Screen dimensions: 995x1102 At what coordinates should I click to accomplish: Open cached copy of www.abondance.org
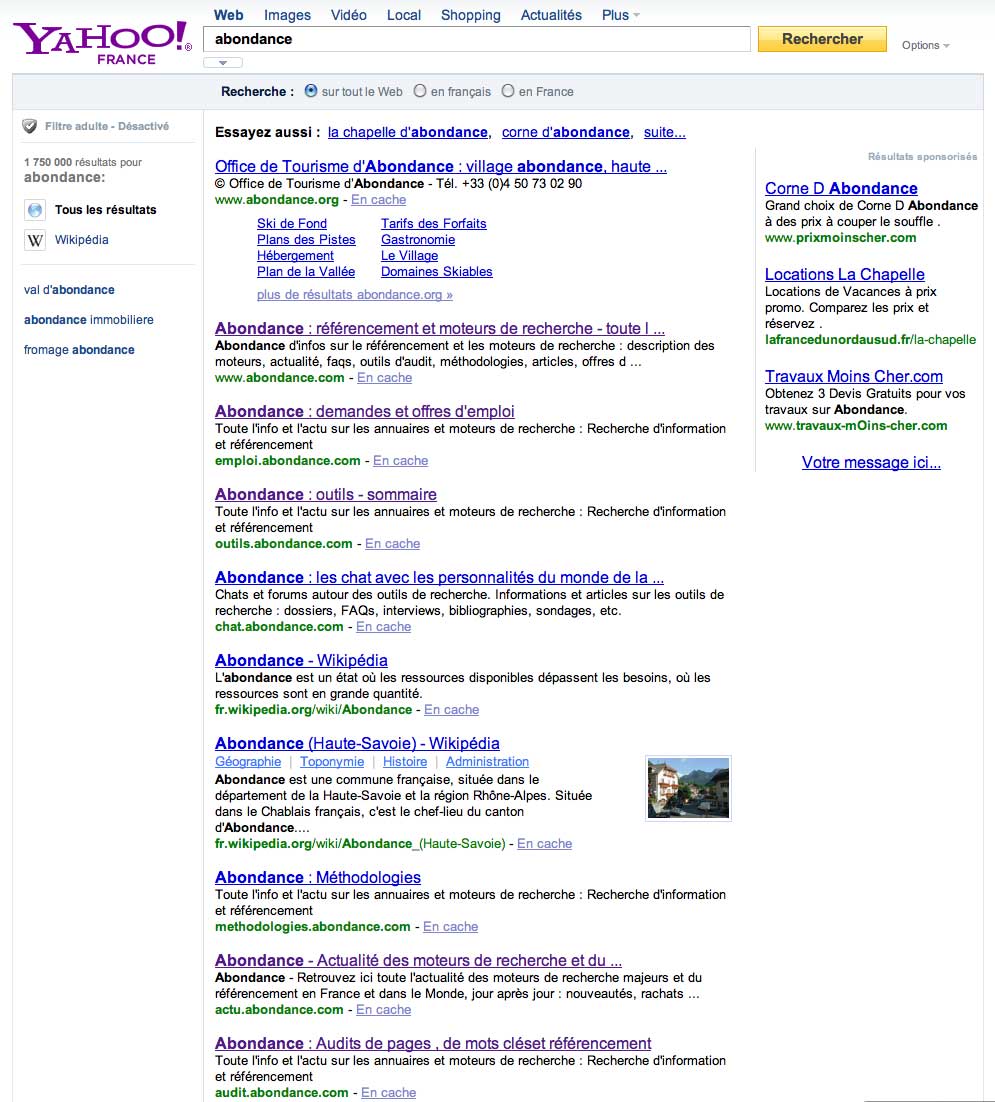point(379,200)
